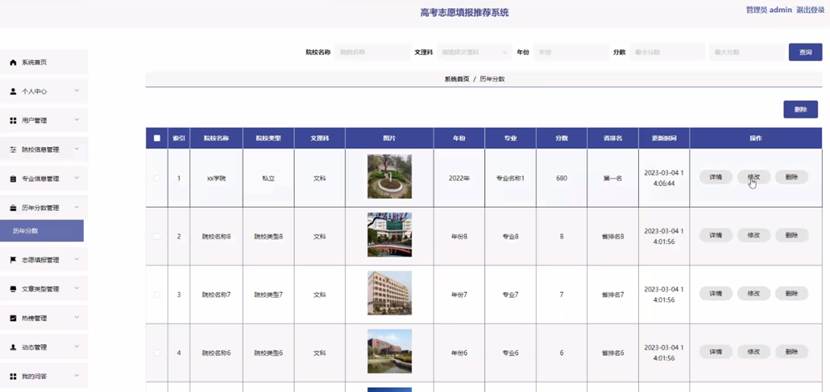Open the row 4 building photo thumbnail

[x=390, y=351]
